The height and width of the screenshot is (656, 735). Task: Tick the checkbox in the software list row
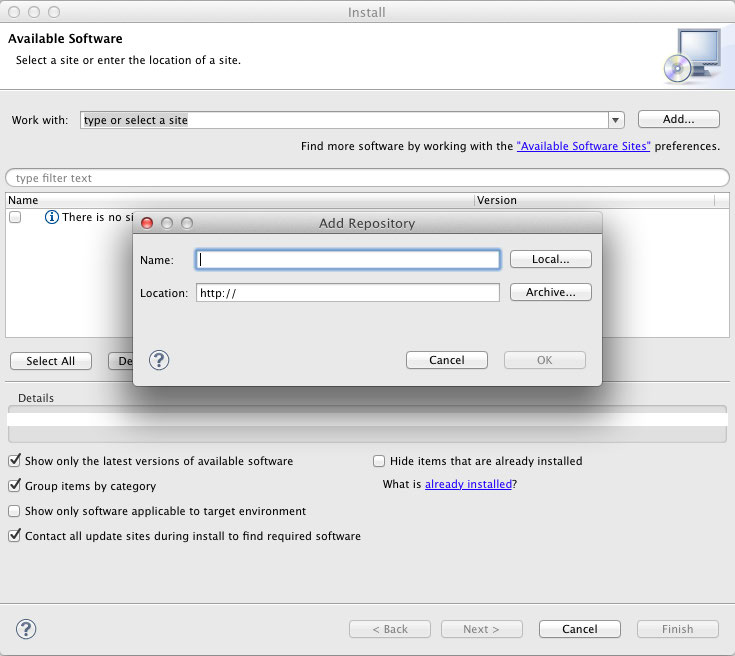pos(15,217)
